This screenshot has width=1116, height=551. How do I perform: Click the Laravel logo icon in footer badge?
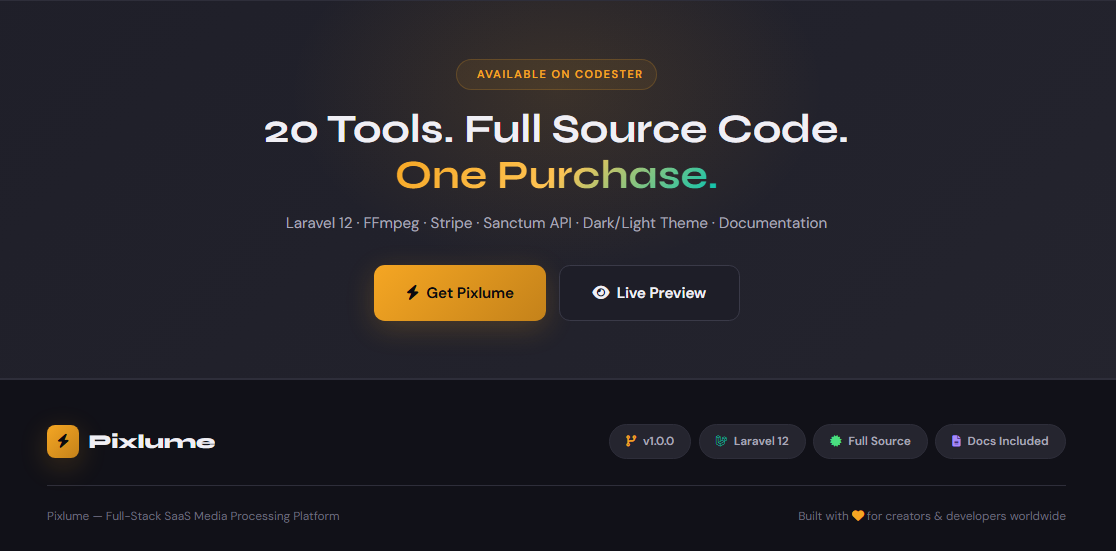[x=721, y=441]
